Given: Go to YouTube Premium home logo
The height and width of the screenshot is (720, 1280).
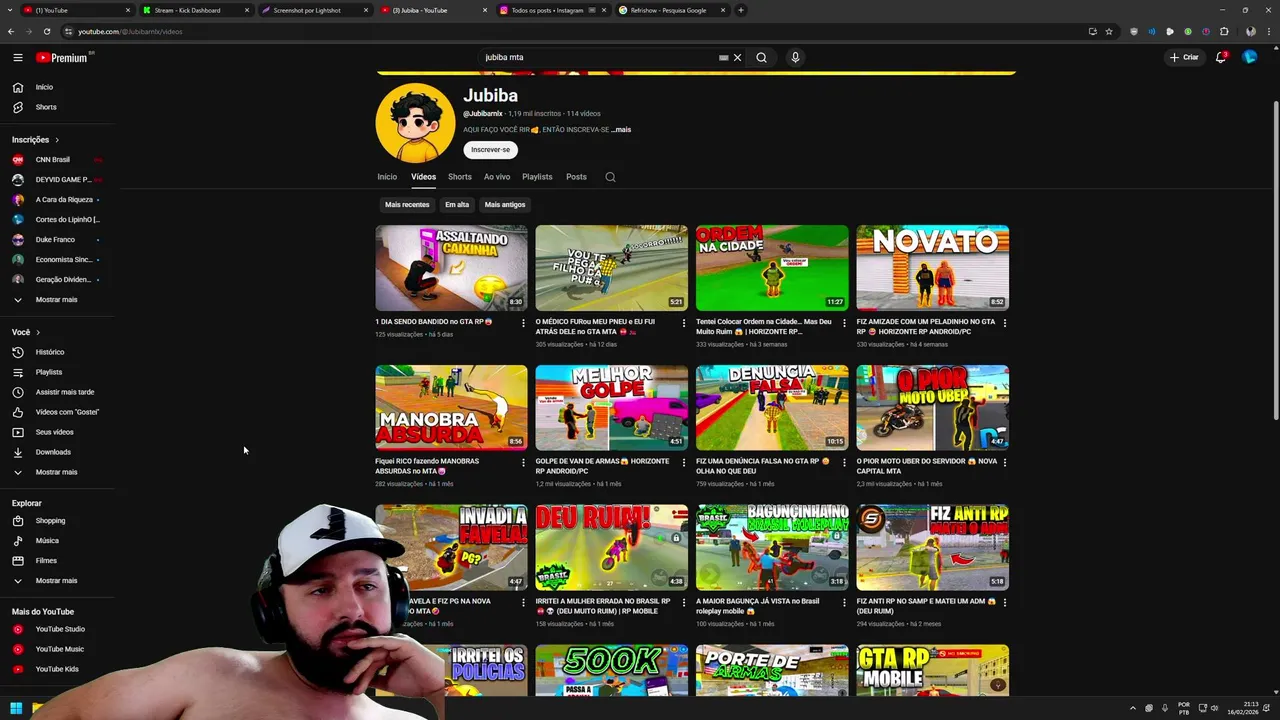Looking at the screenshot, I should (x=63, y=57).
